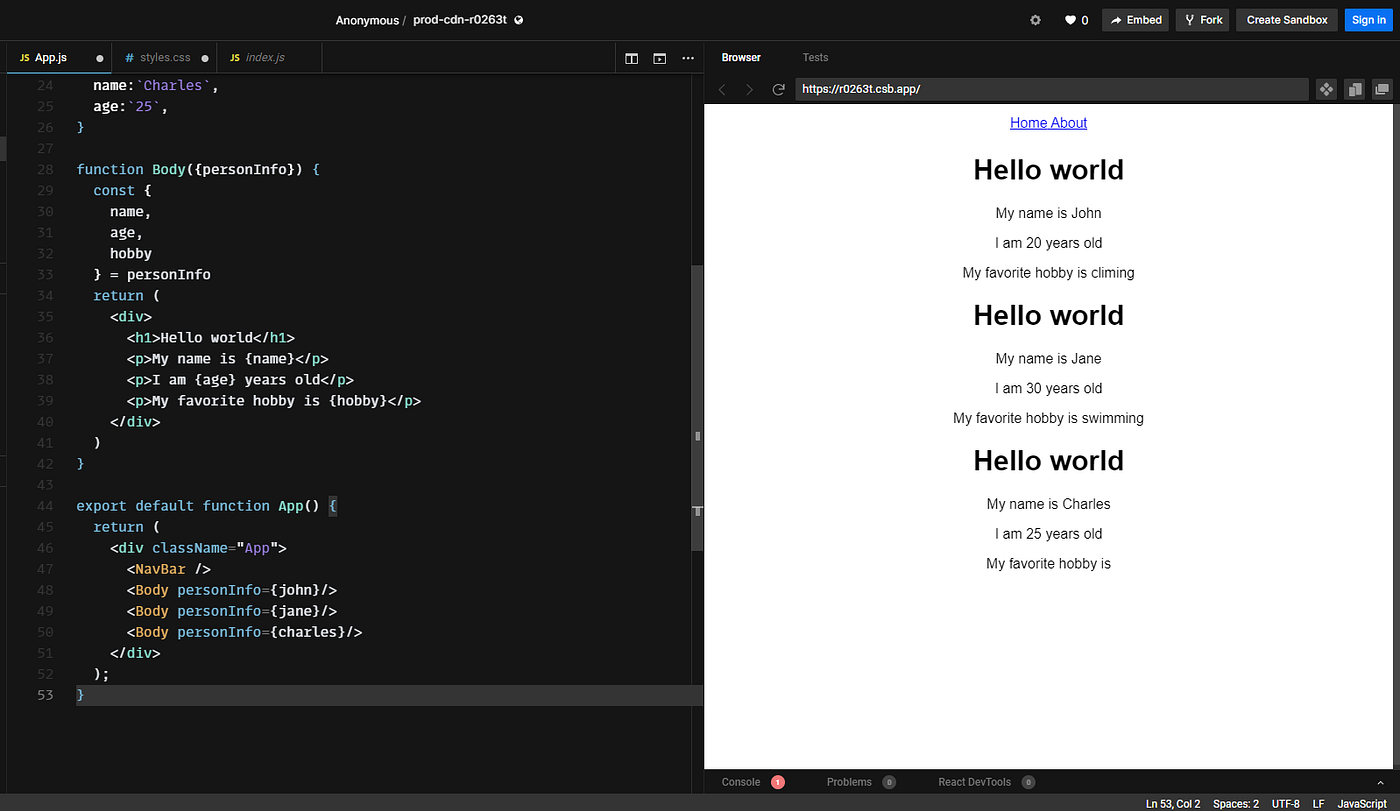Split the editor into two panes
This screenshot has width=1400, height=811.
coord(631,58)
